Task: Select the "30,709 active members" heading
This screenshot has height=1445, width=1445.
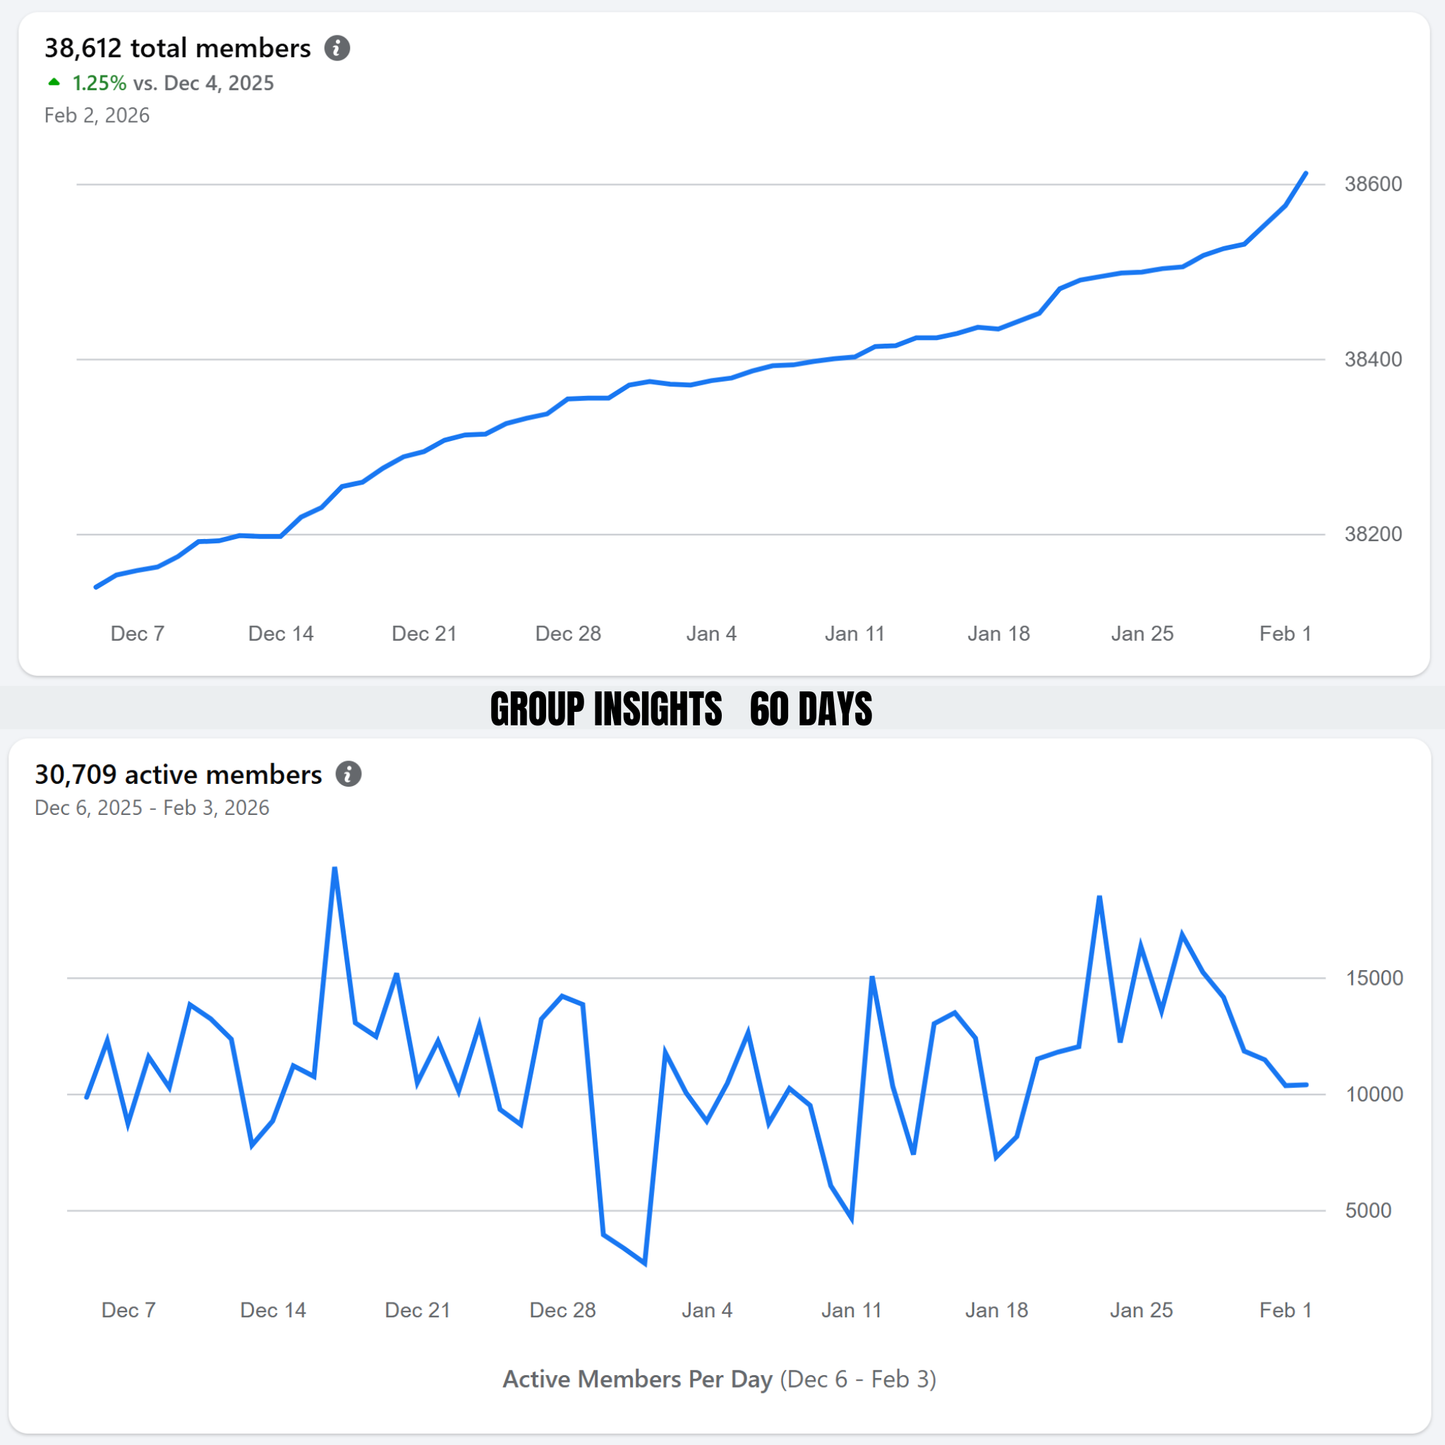Action: tap(178, 774)
